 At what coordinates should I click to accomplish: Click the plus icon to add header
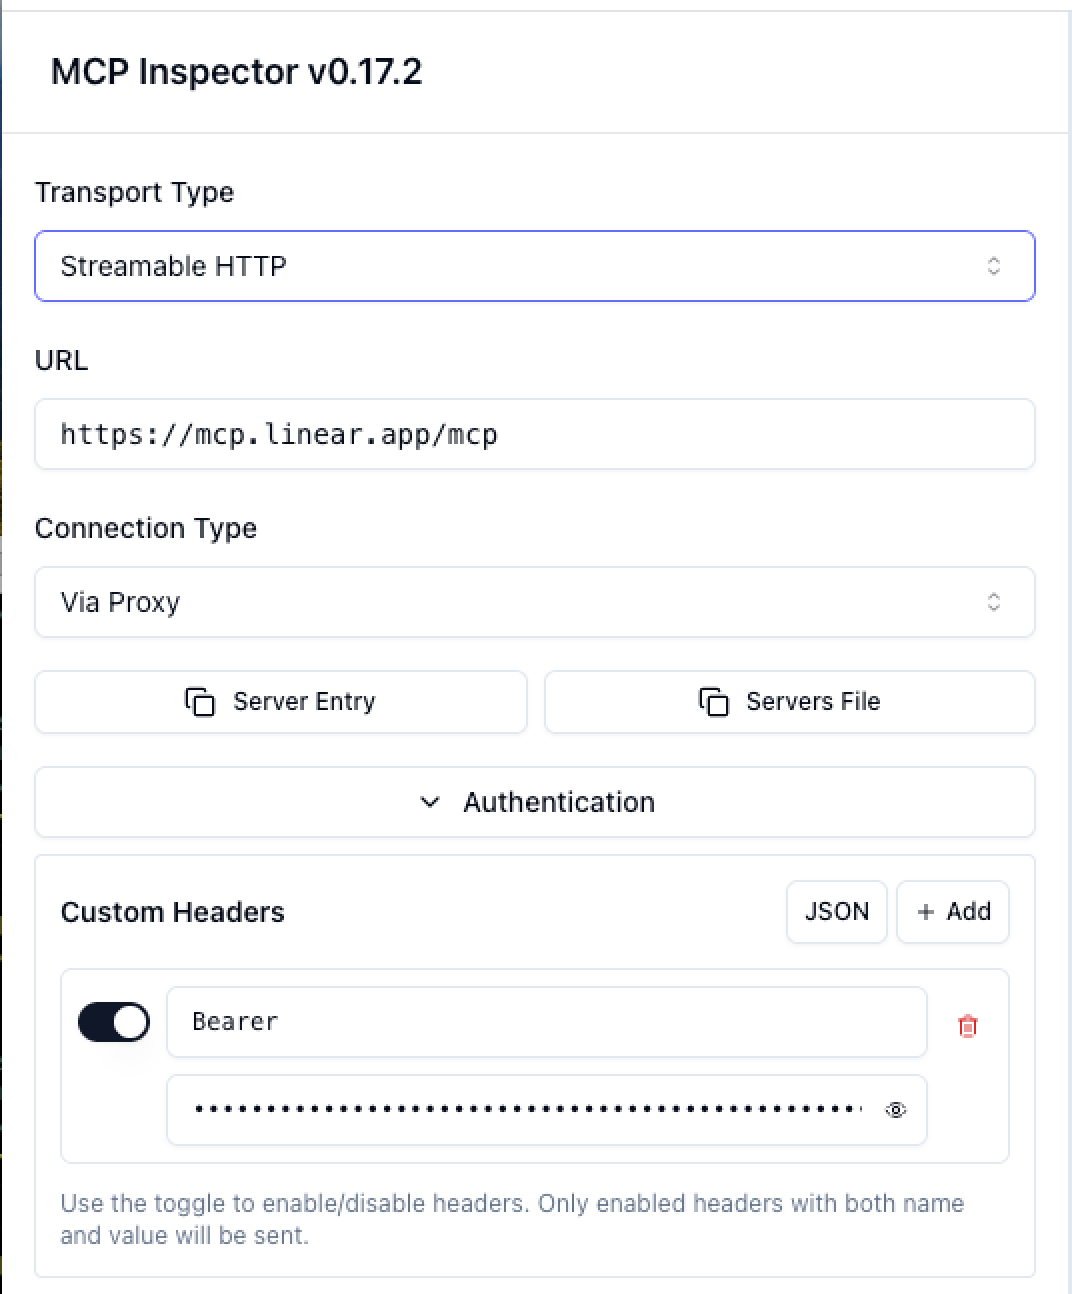pyautogui.click(x=926, y=912)
